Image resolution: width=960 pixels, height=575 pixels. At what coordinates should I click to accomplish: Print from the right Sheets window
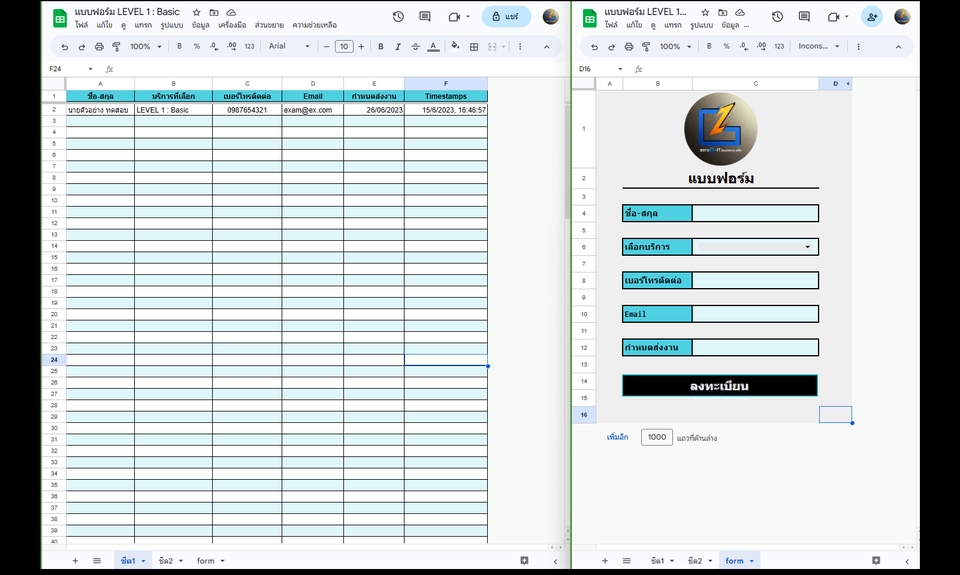coord(629,47)
